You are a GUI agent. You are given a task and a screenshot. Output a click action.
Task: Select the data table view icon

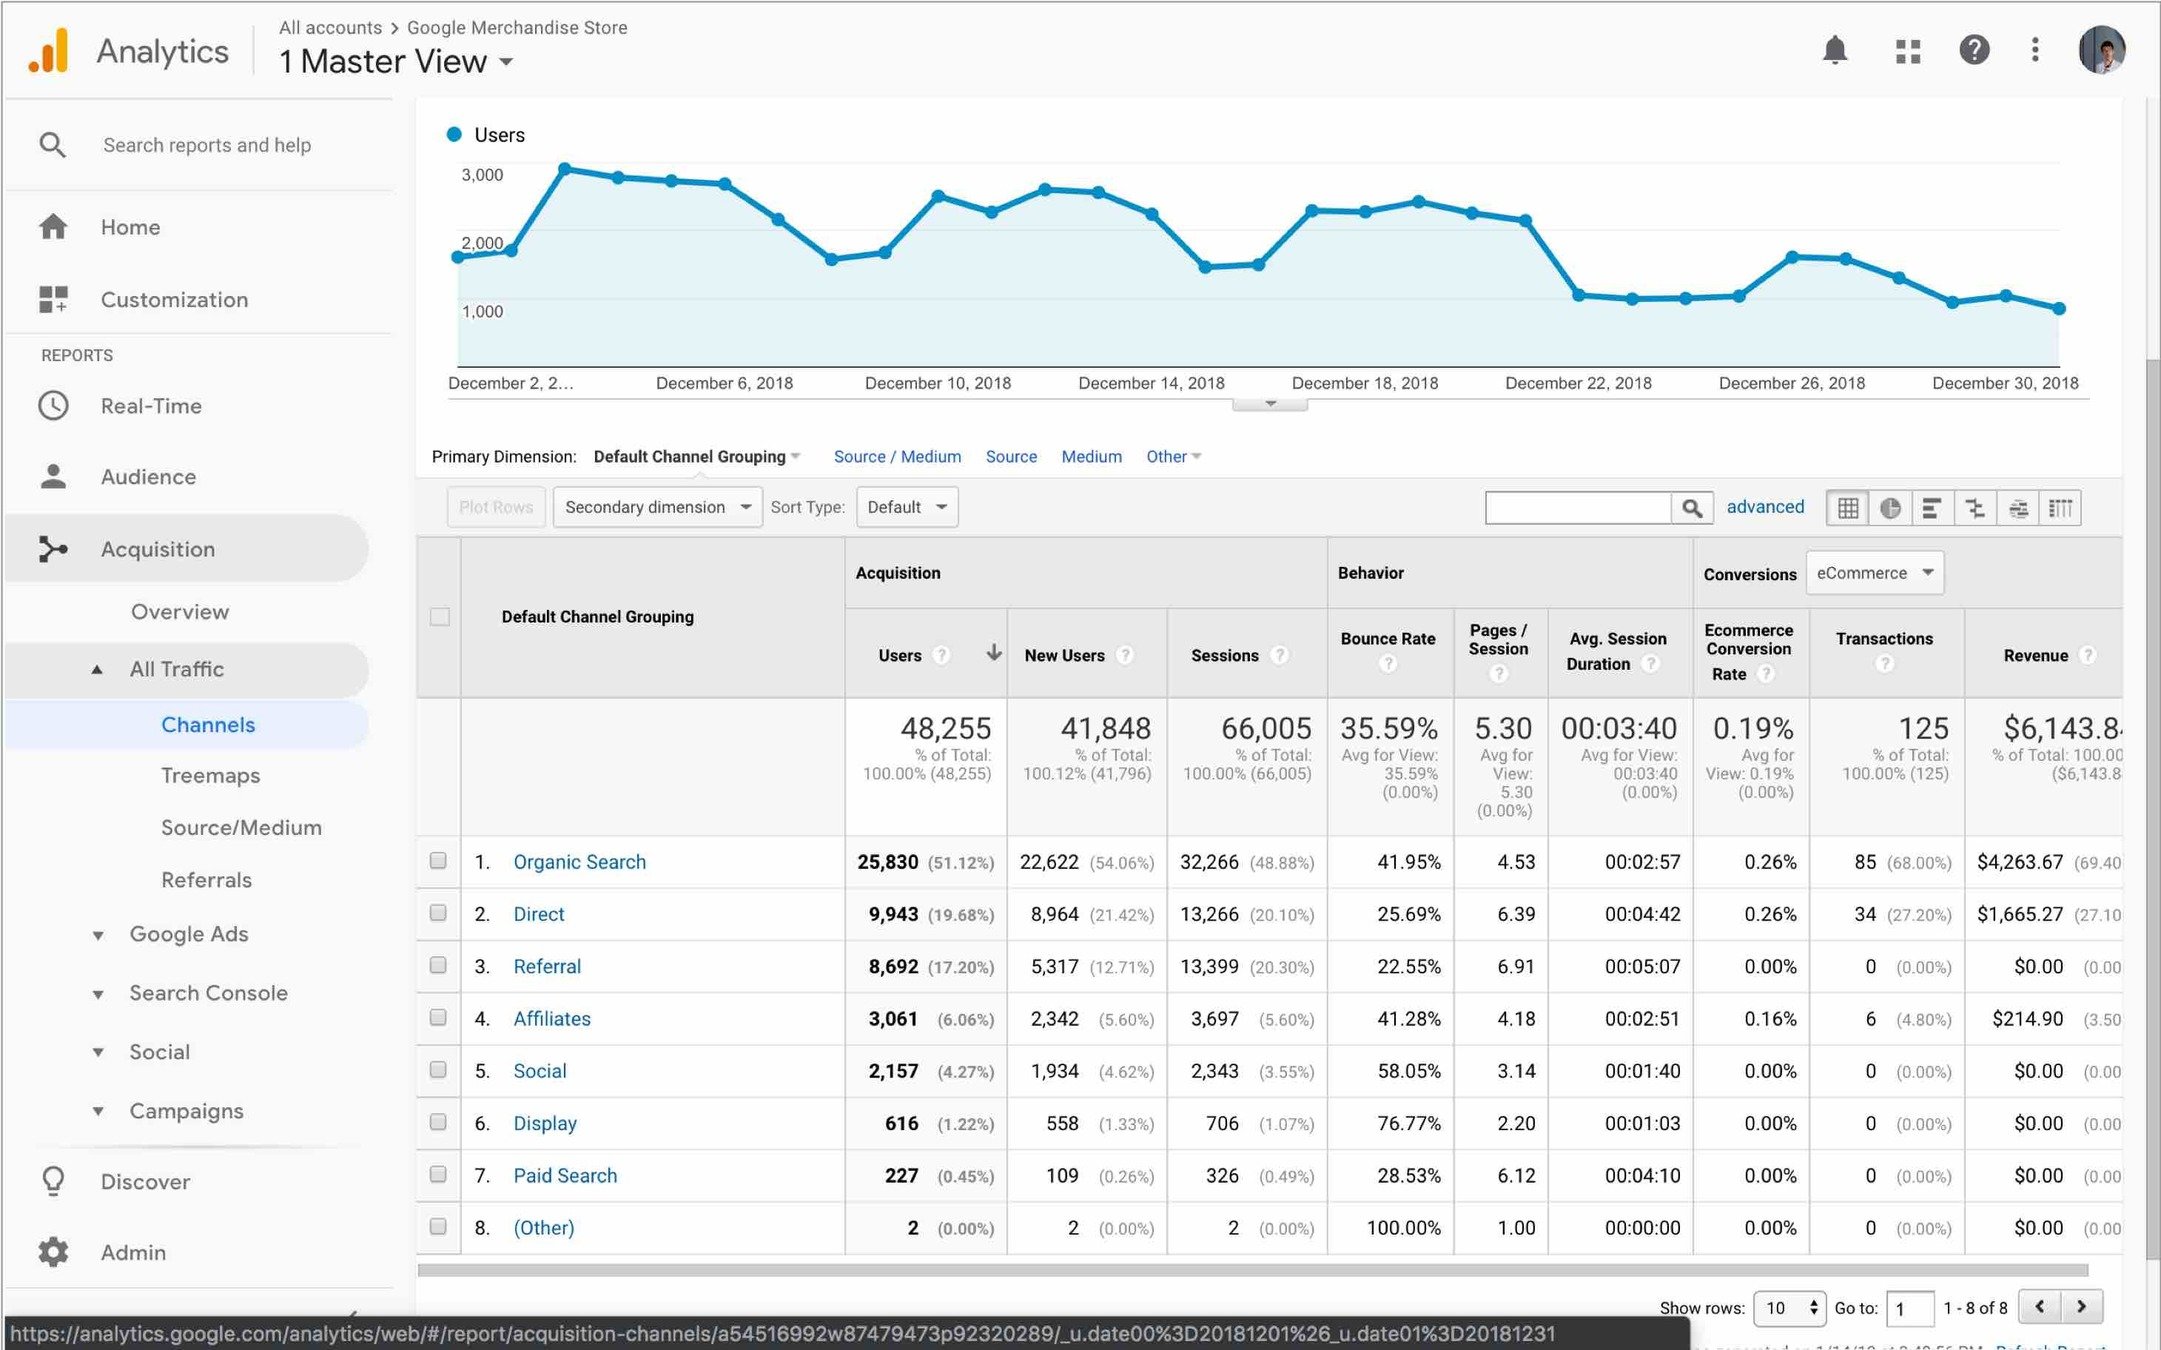1847,508
